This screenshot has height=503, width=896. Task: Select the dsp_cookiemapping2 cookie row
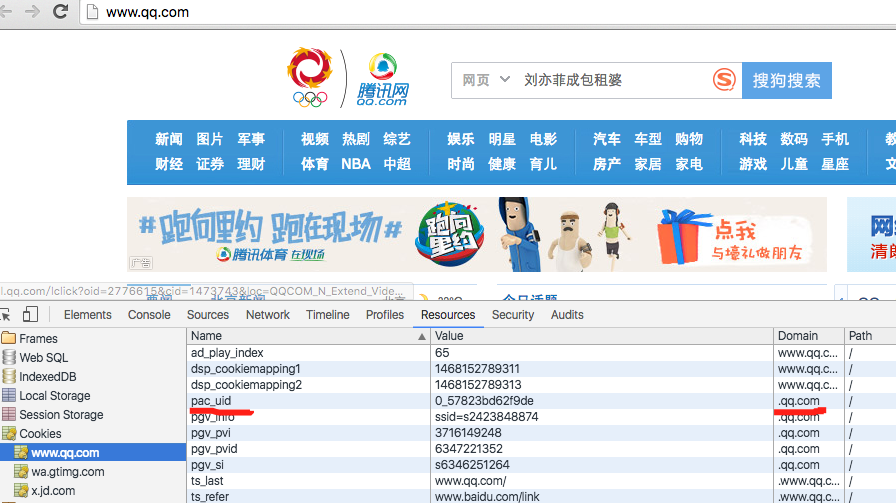(x=541, y=385)
